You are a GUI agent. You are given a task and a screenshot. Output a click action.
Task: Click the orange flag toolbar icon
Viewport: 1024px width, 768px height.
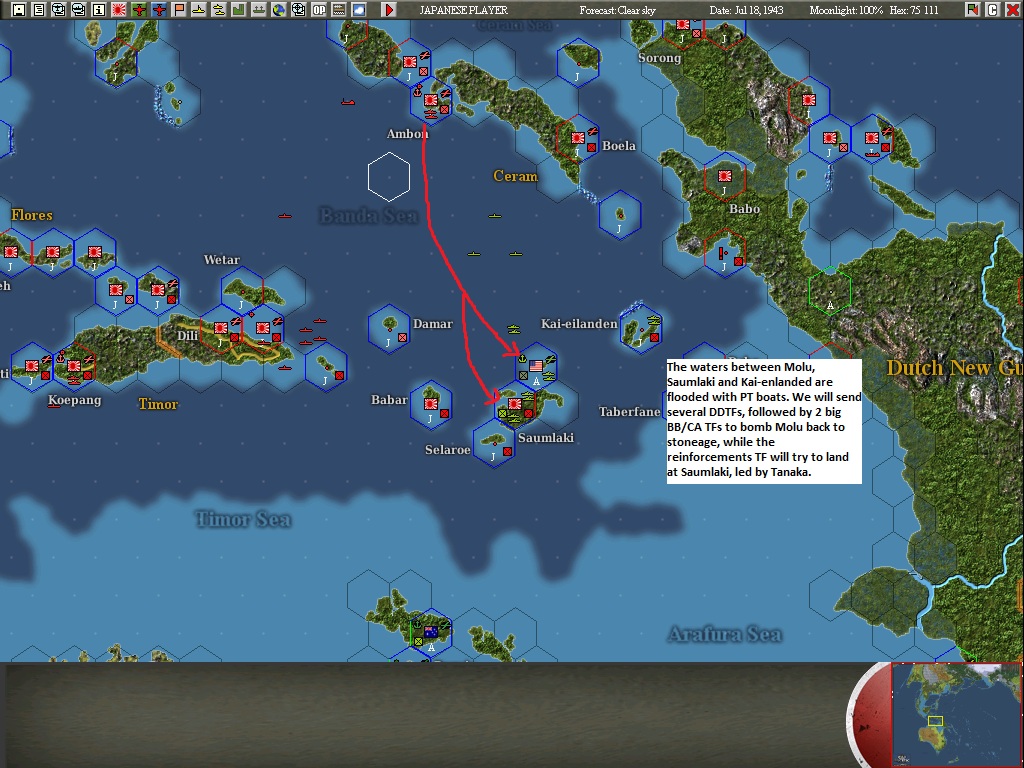(179, 10)
